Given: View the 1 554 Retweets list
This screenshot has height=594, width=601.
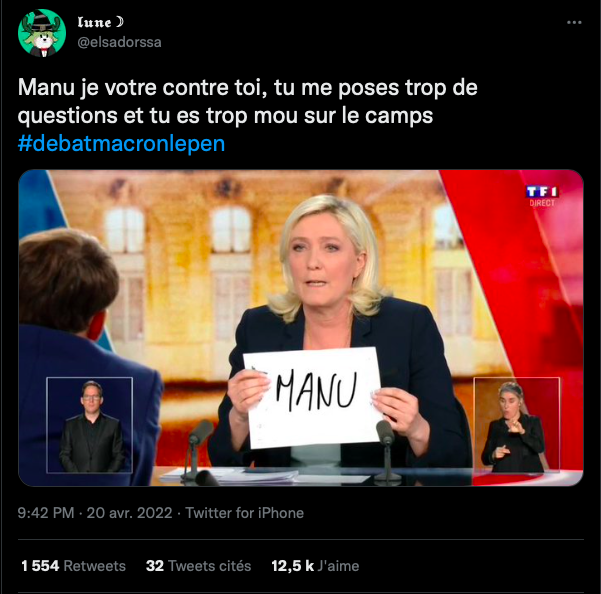Looking at the screenshot, I should coord(73,566).
